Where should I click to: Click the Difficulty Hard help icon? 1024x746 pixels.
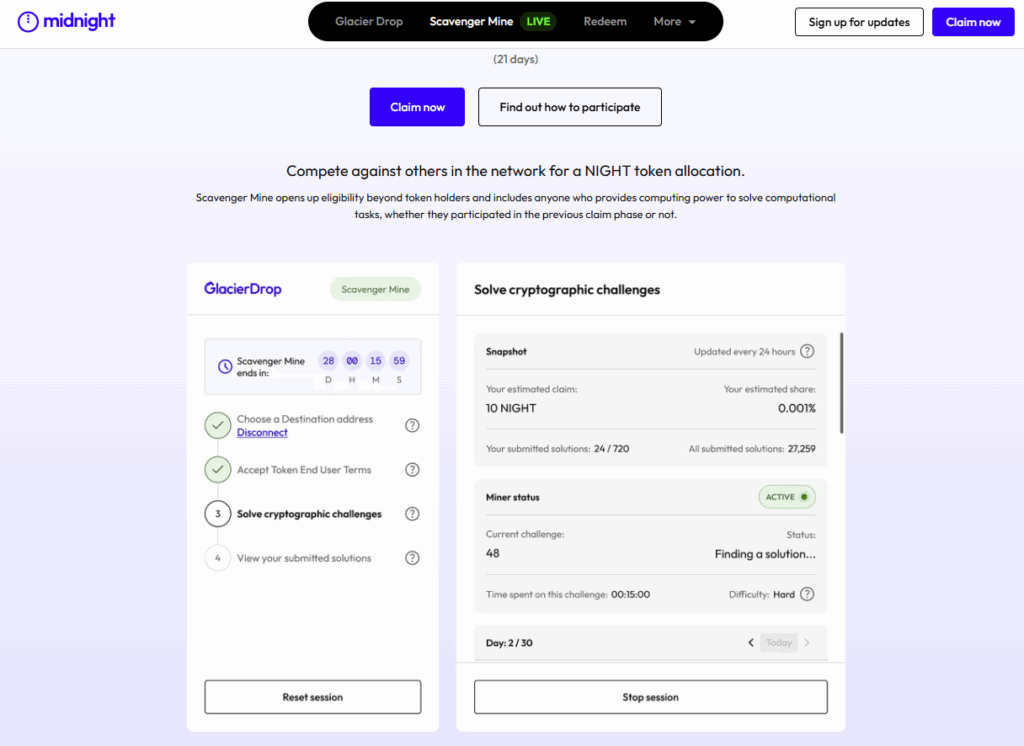point(807,594)
